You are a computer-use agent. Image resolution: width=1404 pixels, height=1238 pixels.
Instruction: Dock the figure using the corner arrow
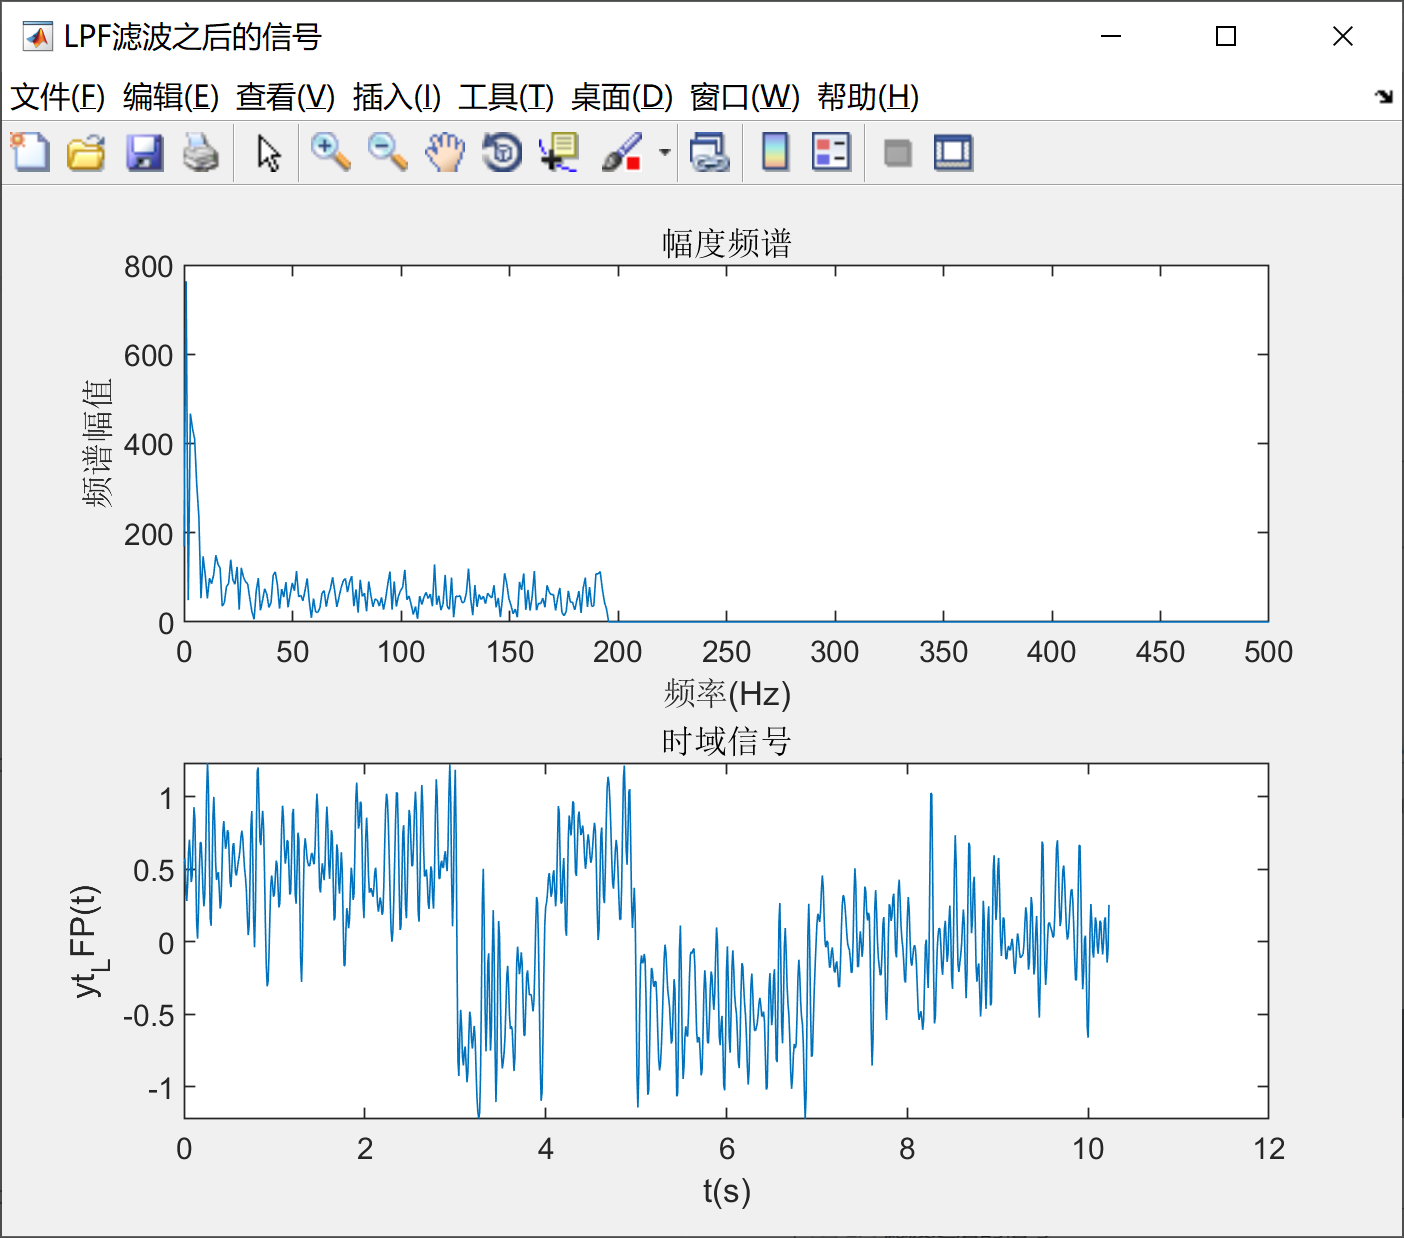click(1384, 97)
